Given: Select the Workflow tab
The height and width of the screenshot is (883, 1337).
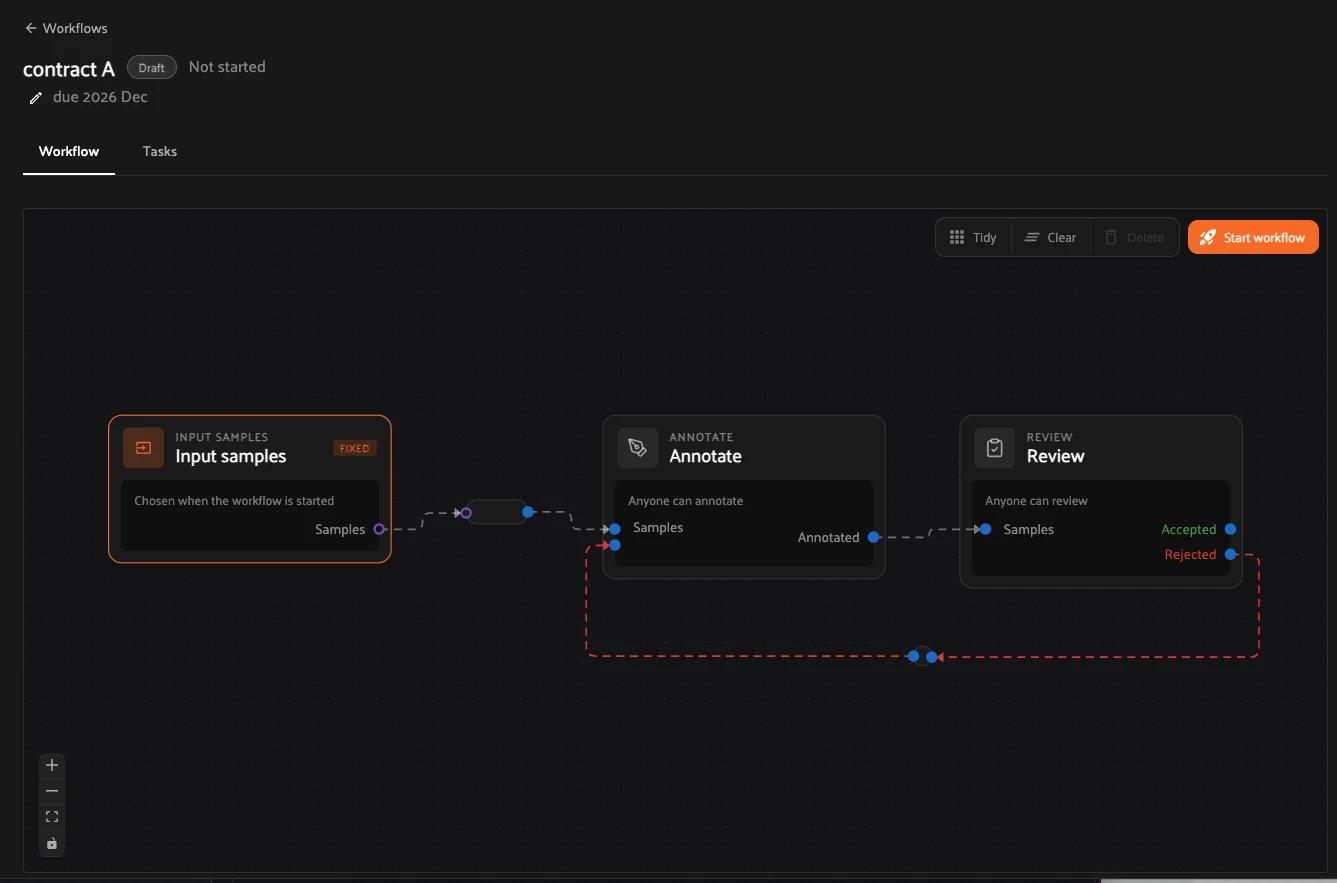Looking at the screenshot, I should click(69, 151).
